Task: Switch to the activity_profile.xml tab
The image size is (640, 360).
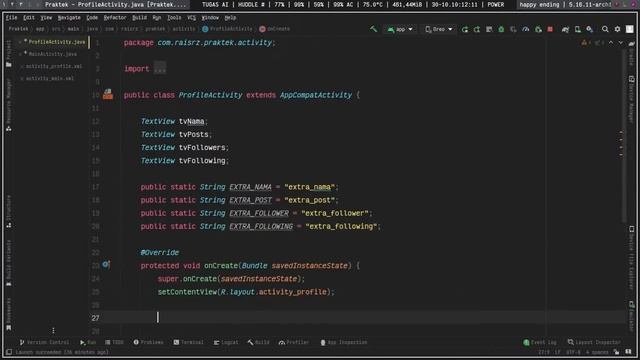Action: pos(52,66)
